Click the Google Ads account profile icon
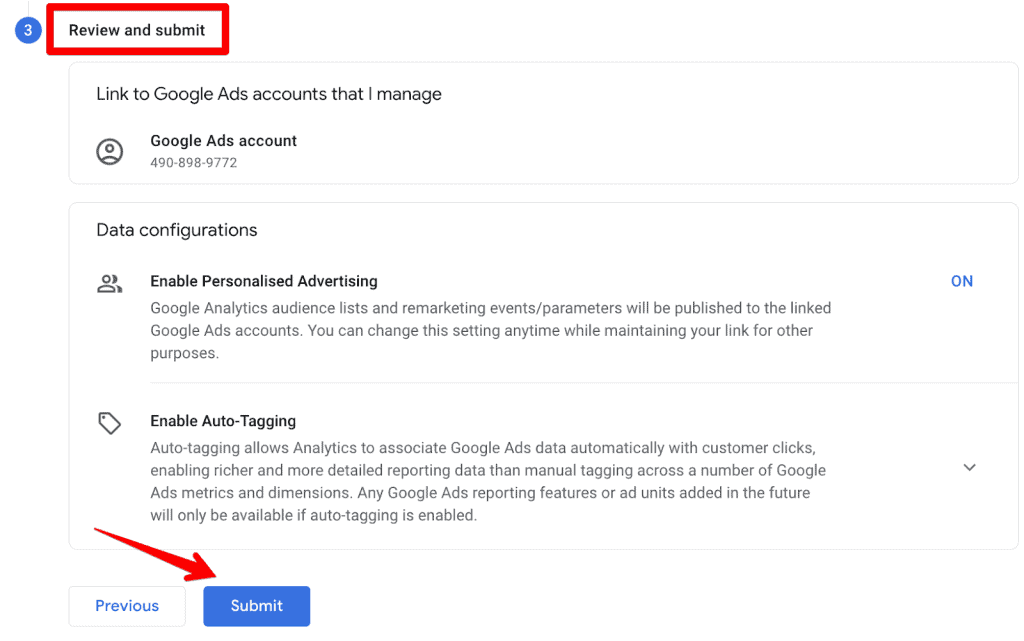 pos(110,152)
